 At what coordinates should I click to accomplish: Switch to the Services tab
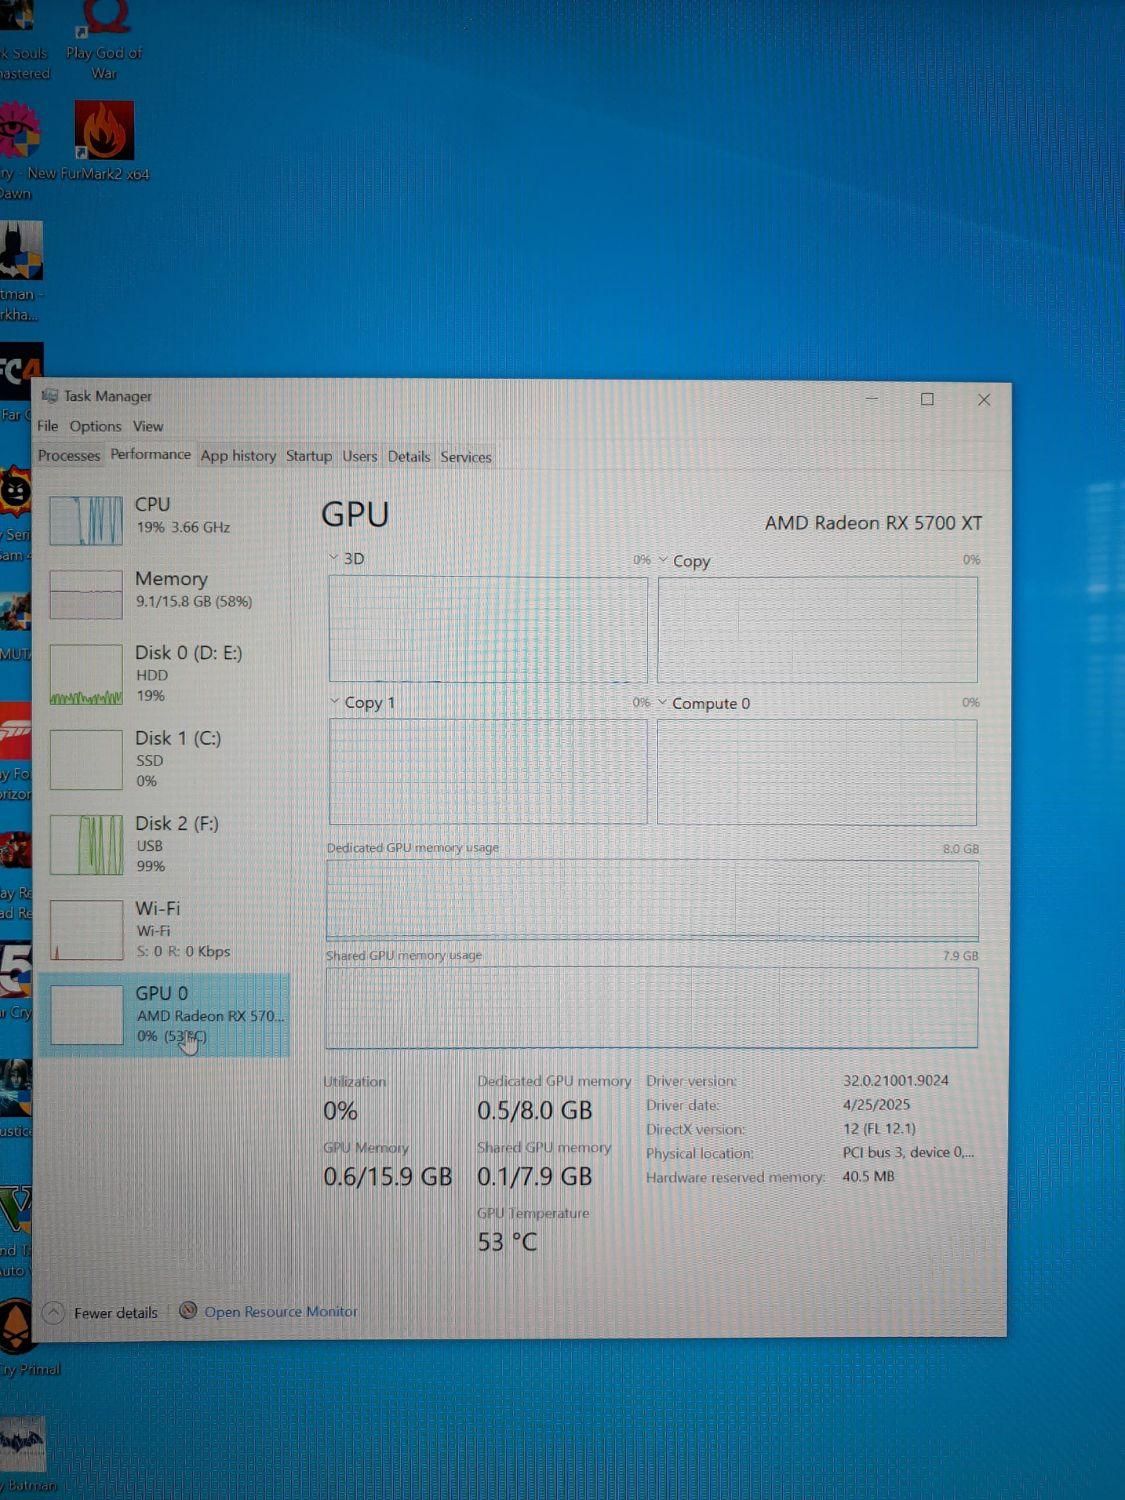(466, 457)
